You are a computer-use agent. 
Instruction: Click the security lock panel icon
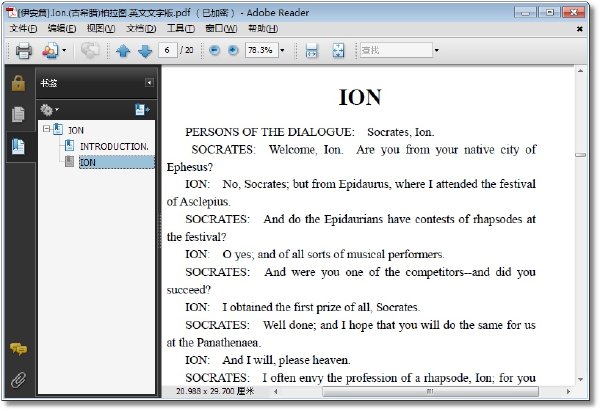click(18, 83)
